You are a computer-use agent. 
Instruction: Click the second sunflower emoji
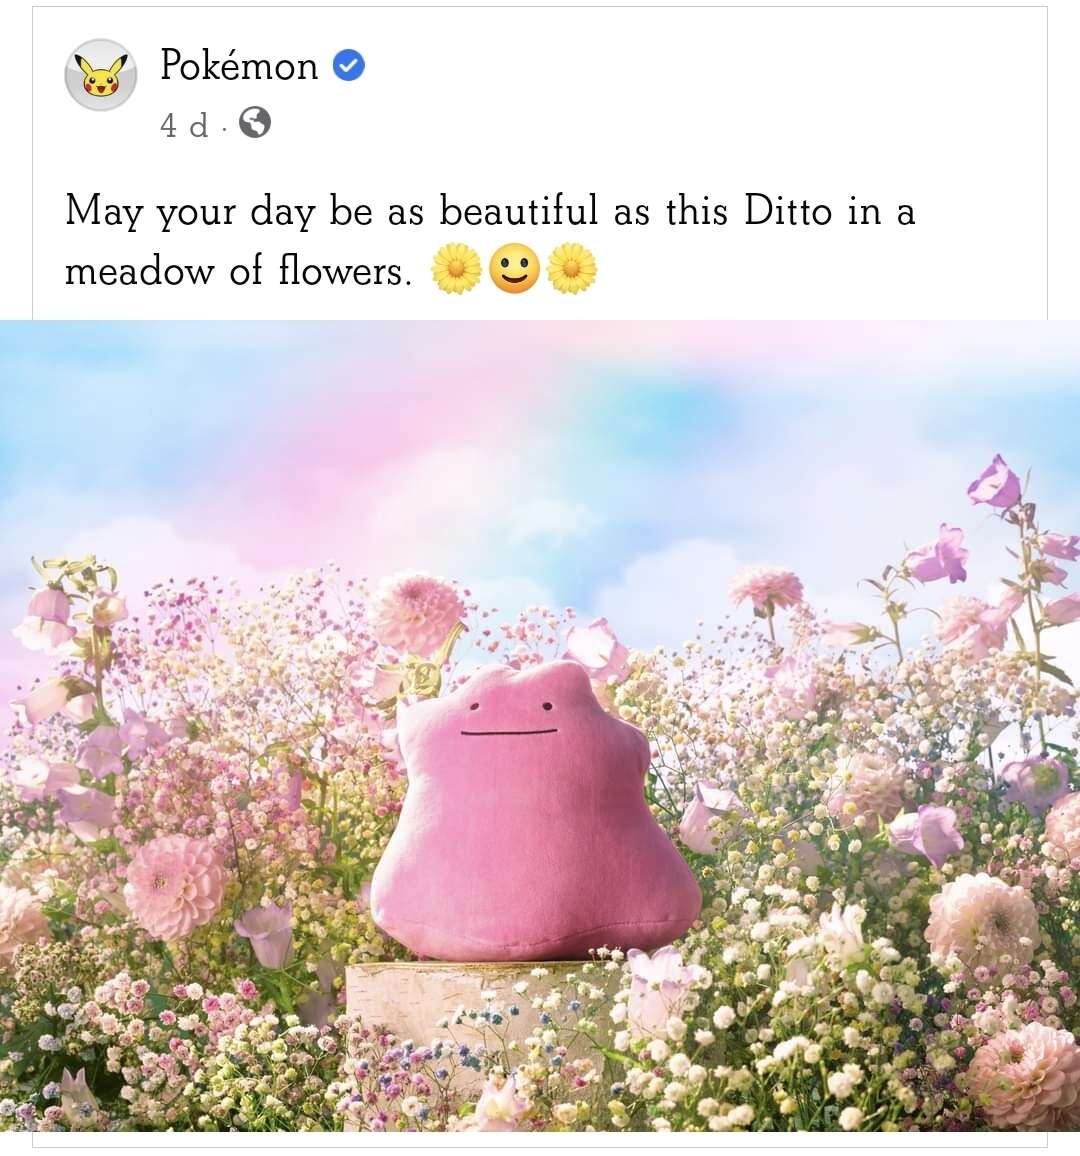(571, 269)
